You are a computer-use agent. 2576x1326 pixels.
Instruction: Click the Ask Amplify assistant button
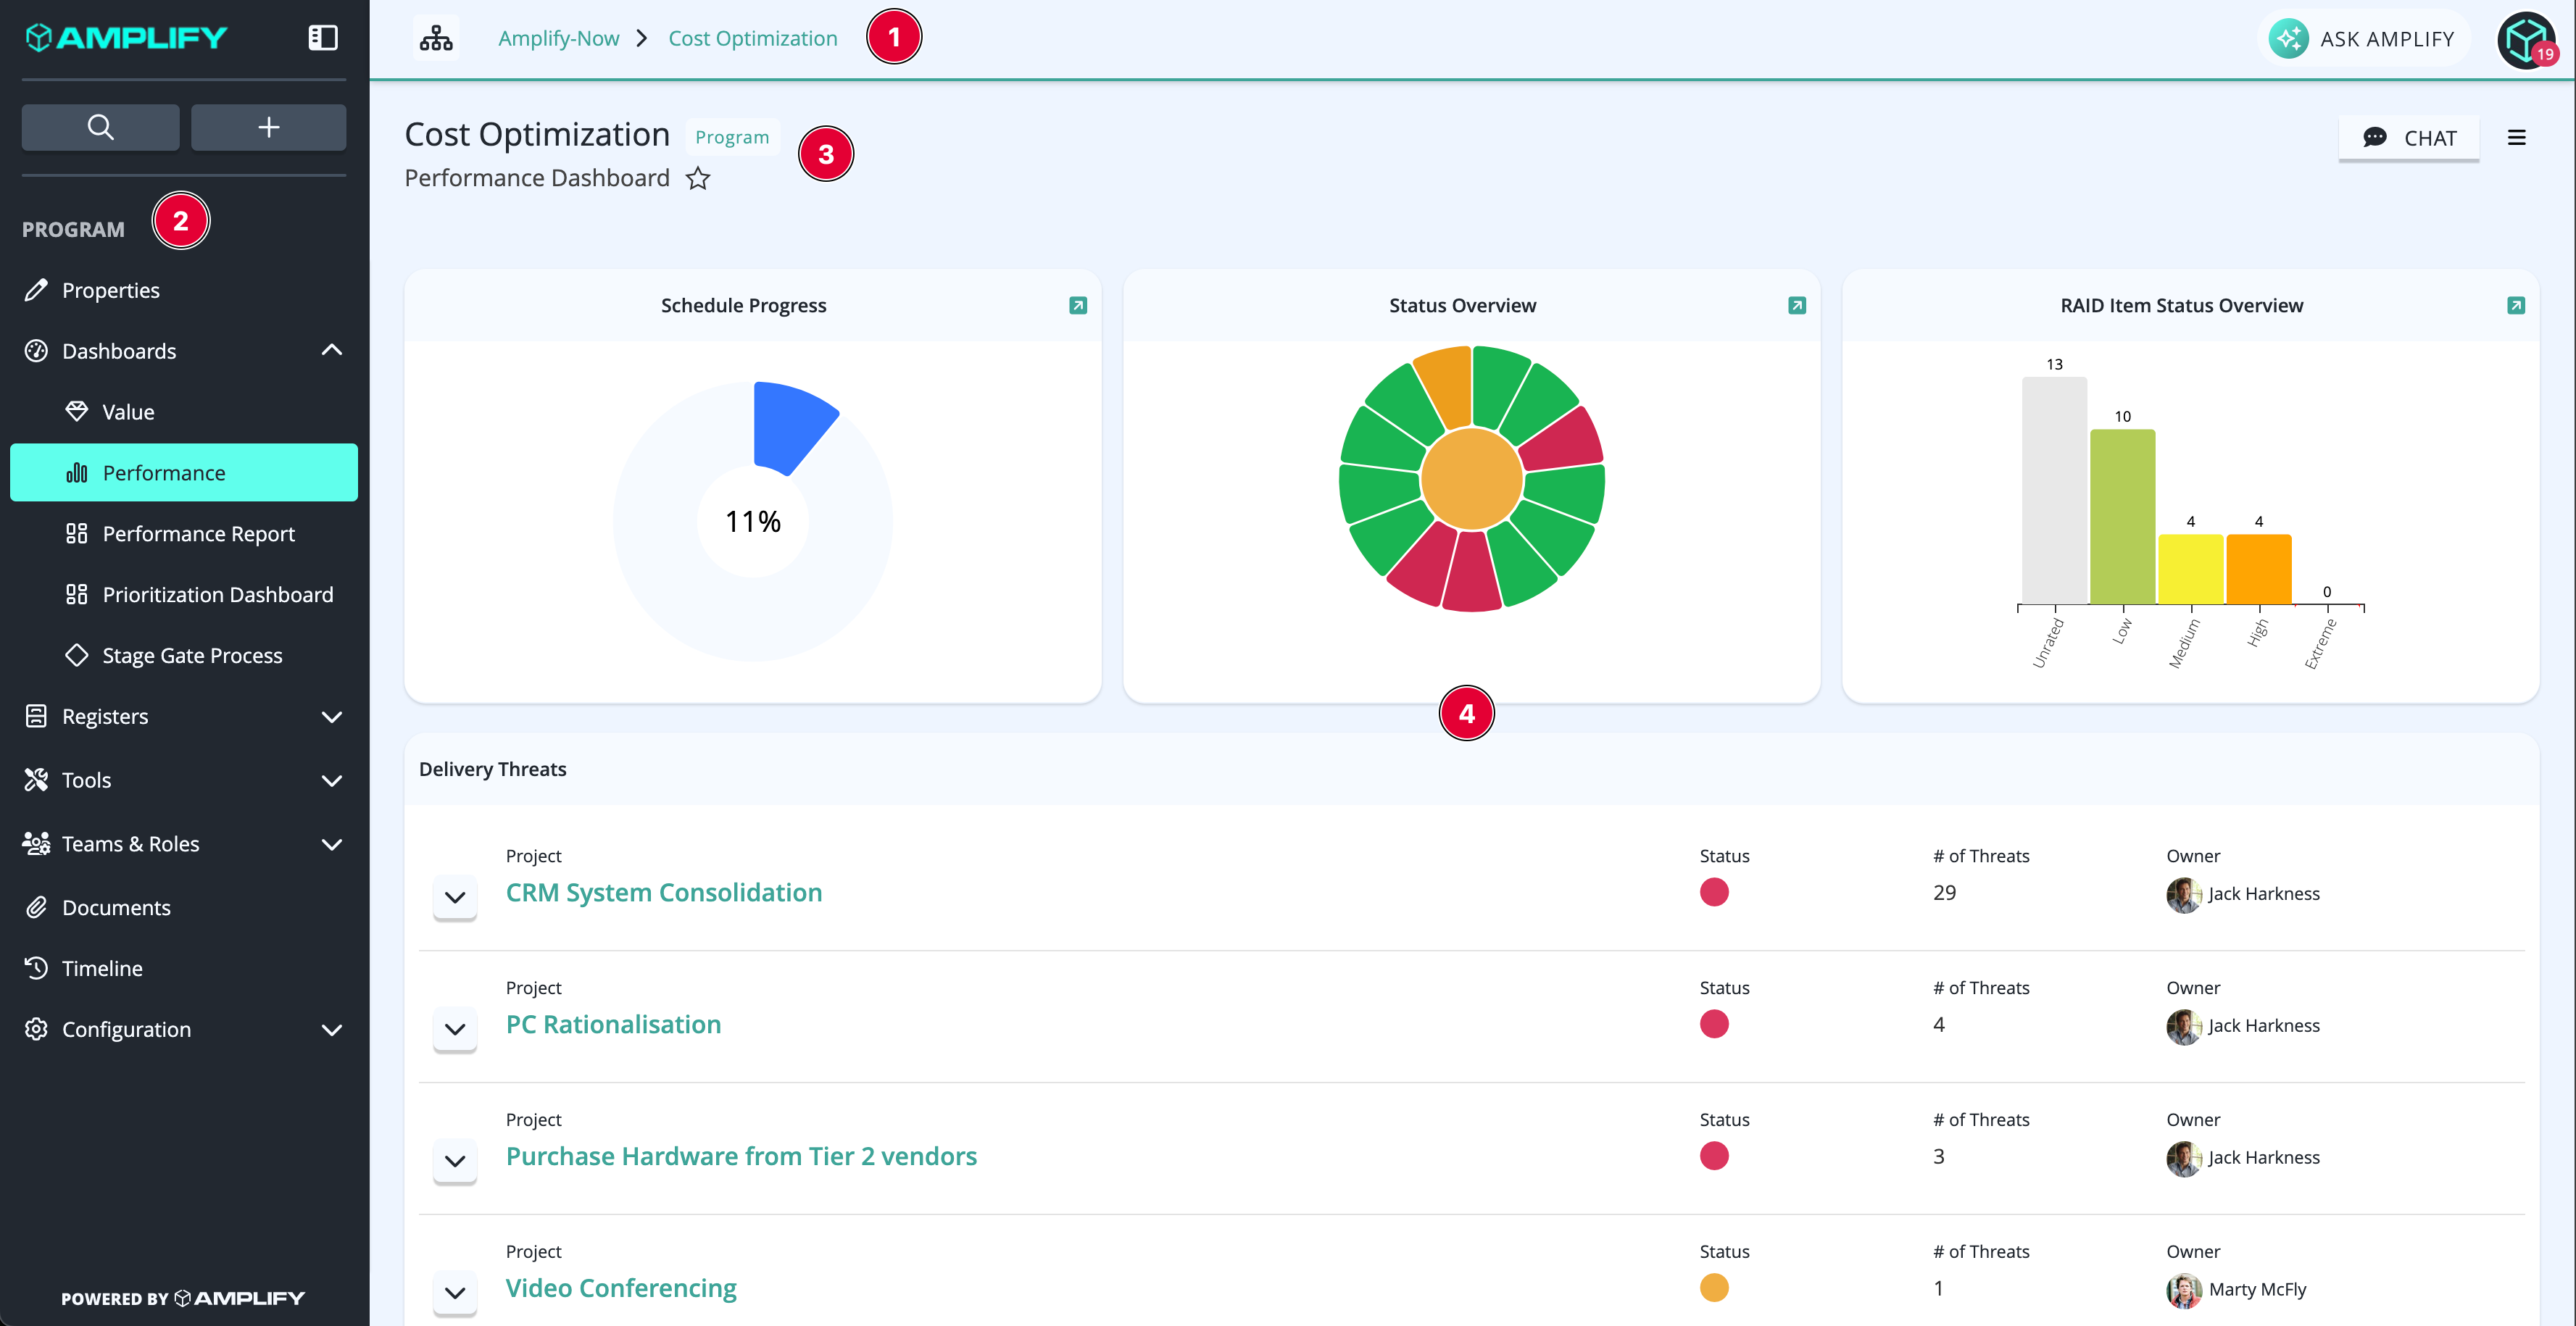point(2362,39)
